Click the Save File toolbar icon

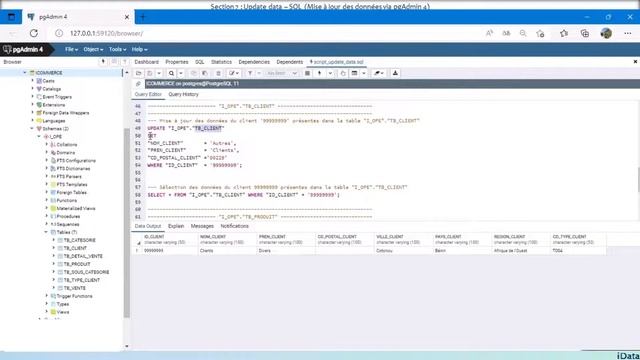tap(150, 73)
